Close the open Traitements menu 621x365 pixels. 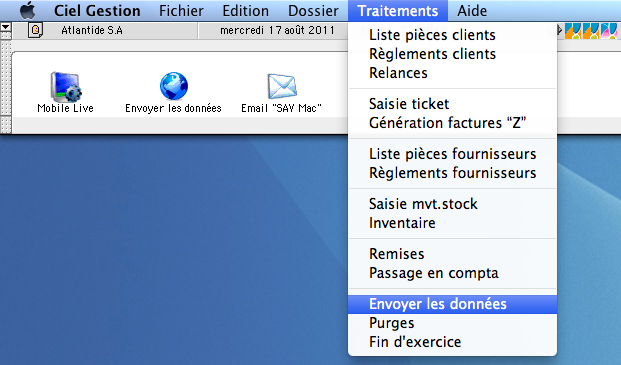tap(398, 11)
